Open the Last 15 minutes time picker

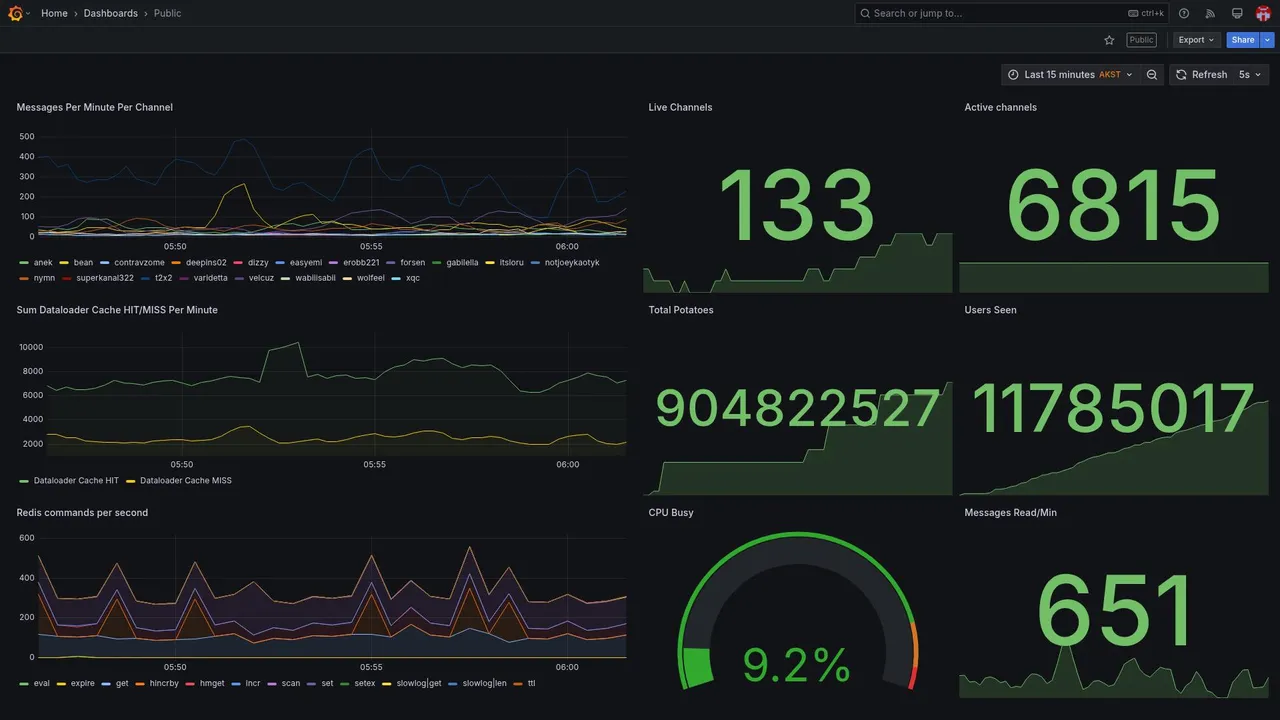click(1070, 75)
